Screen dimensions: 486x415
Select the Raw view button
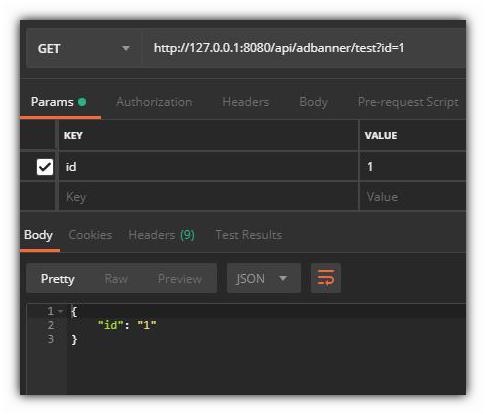(116, 279)
